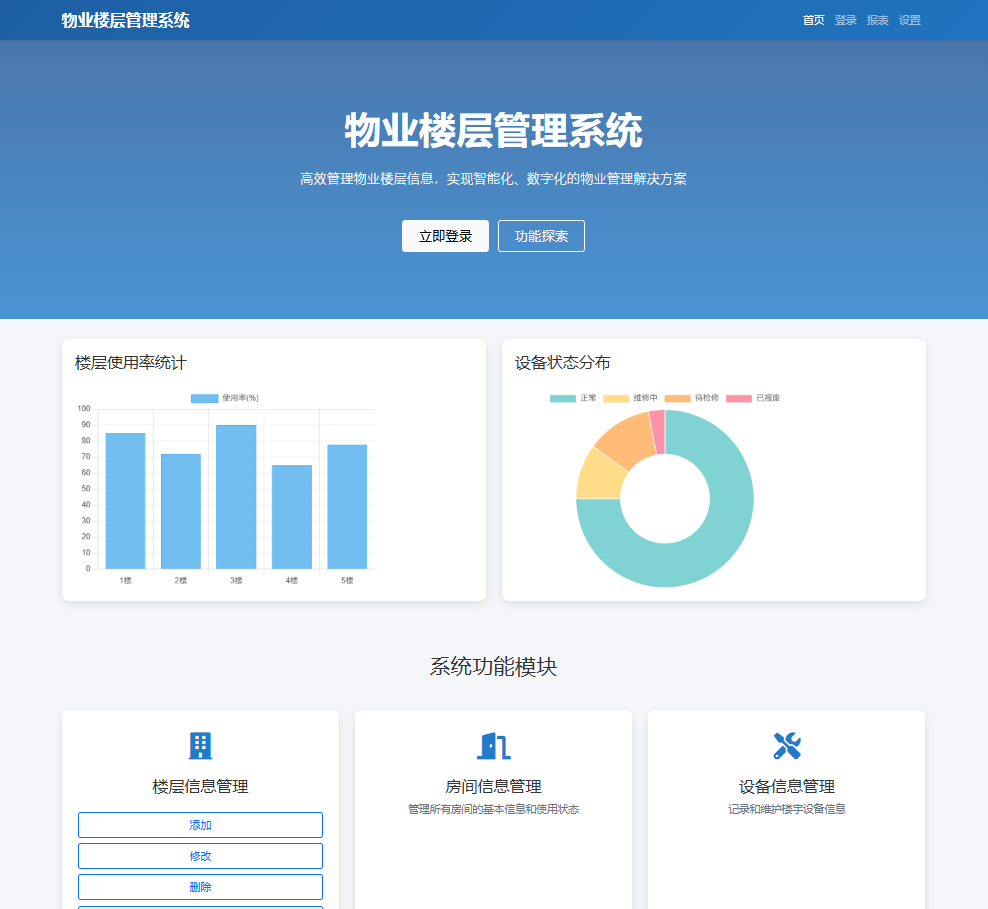Select 登录 in the top navigation

845,19
